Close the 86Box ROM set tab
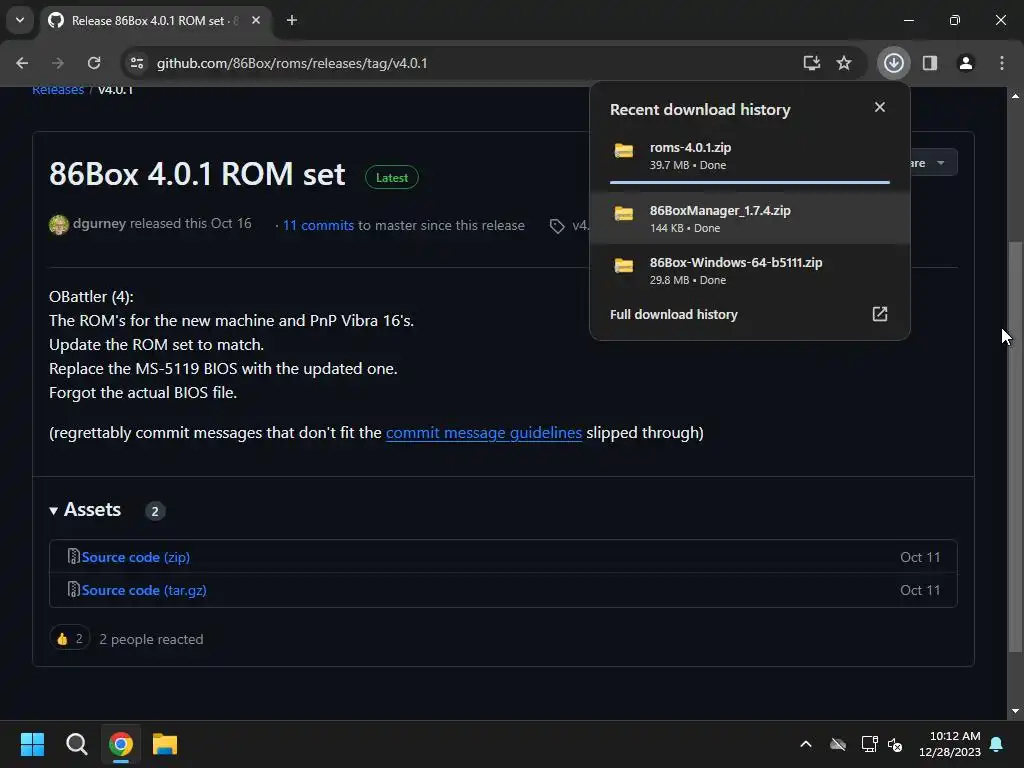The image size is (1024, 768). pyautogui.click(x=256, y=20)
